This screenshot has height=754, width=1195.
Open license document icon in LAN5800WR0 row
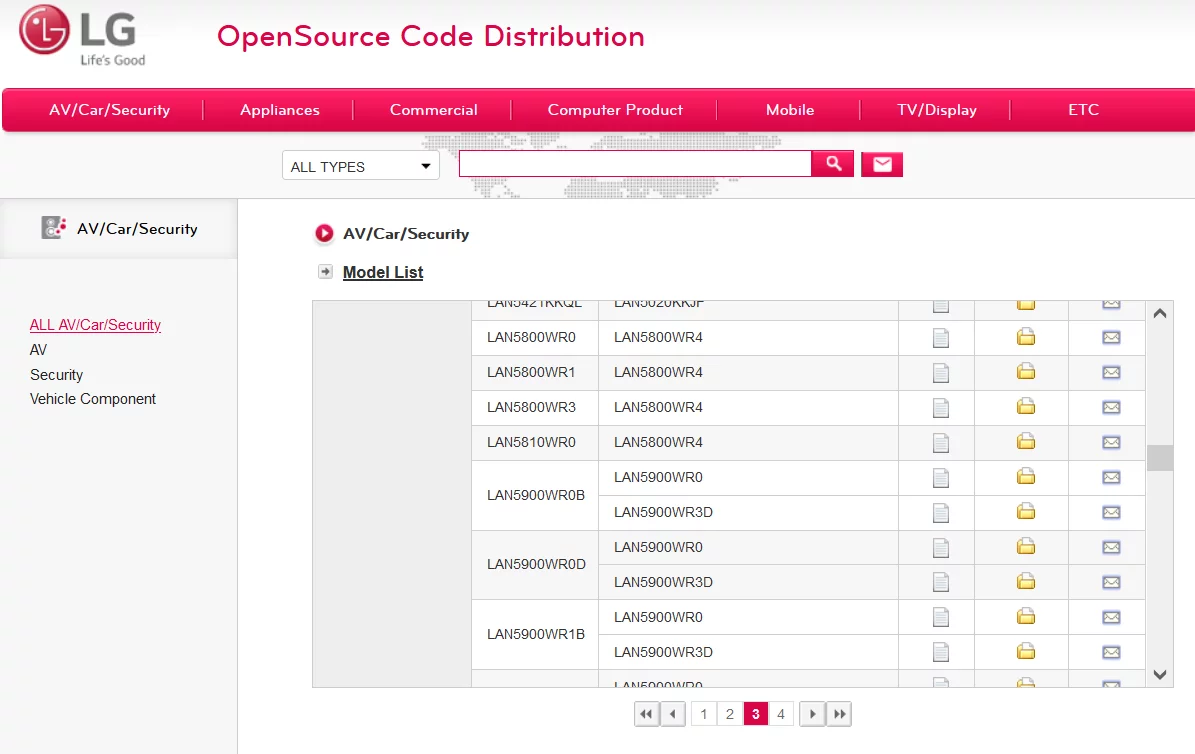[941, 338]
